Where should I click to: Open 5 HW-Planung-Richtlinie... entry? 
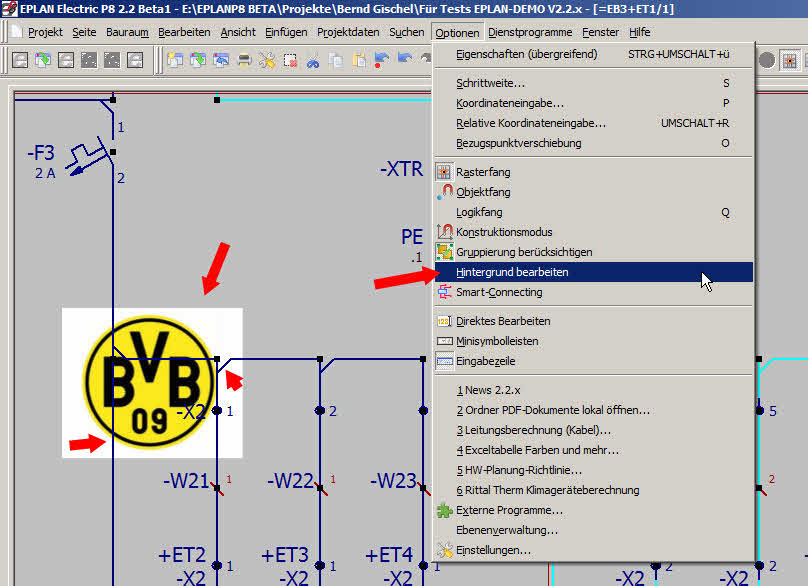[x=594, y=471]
